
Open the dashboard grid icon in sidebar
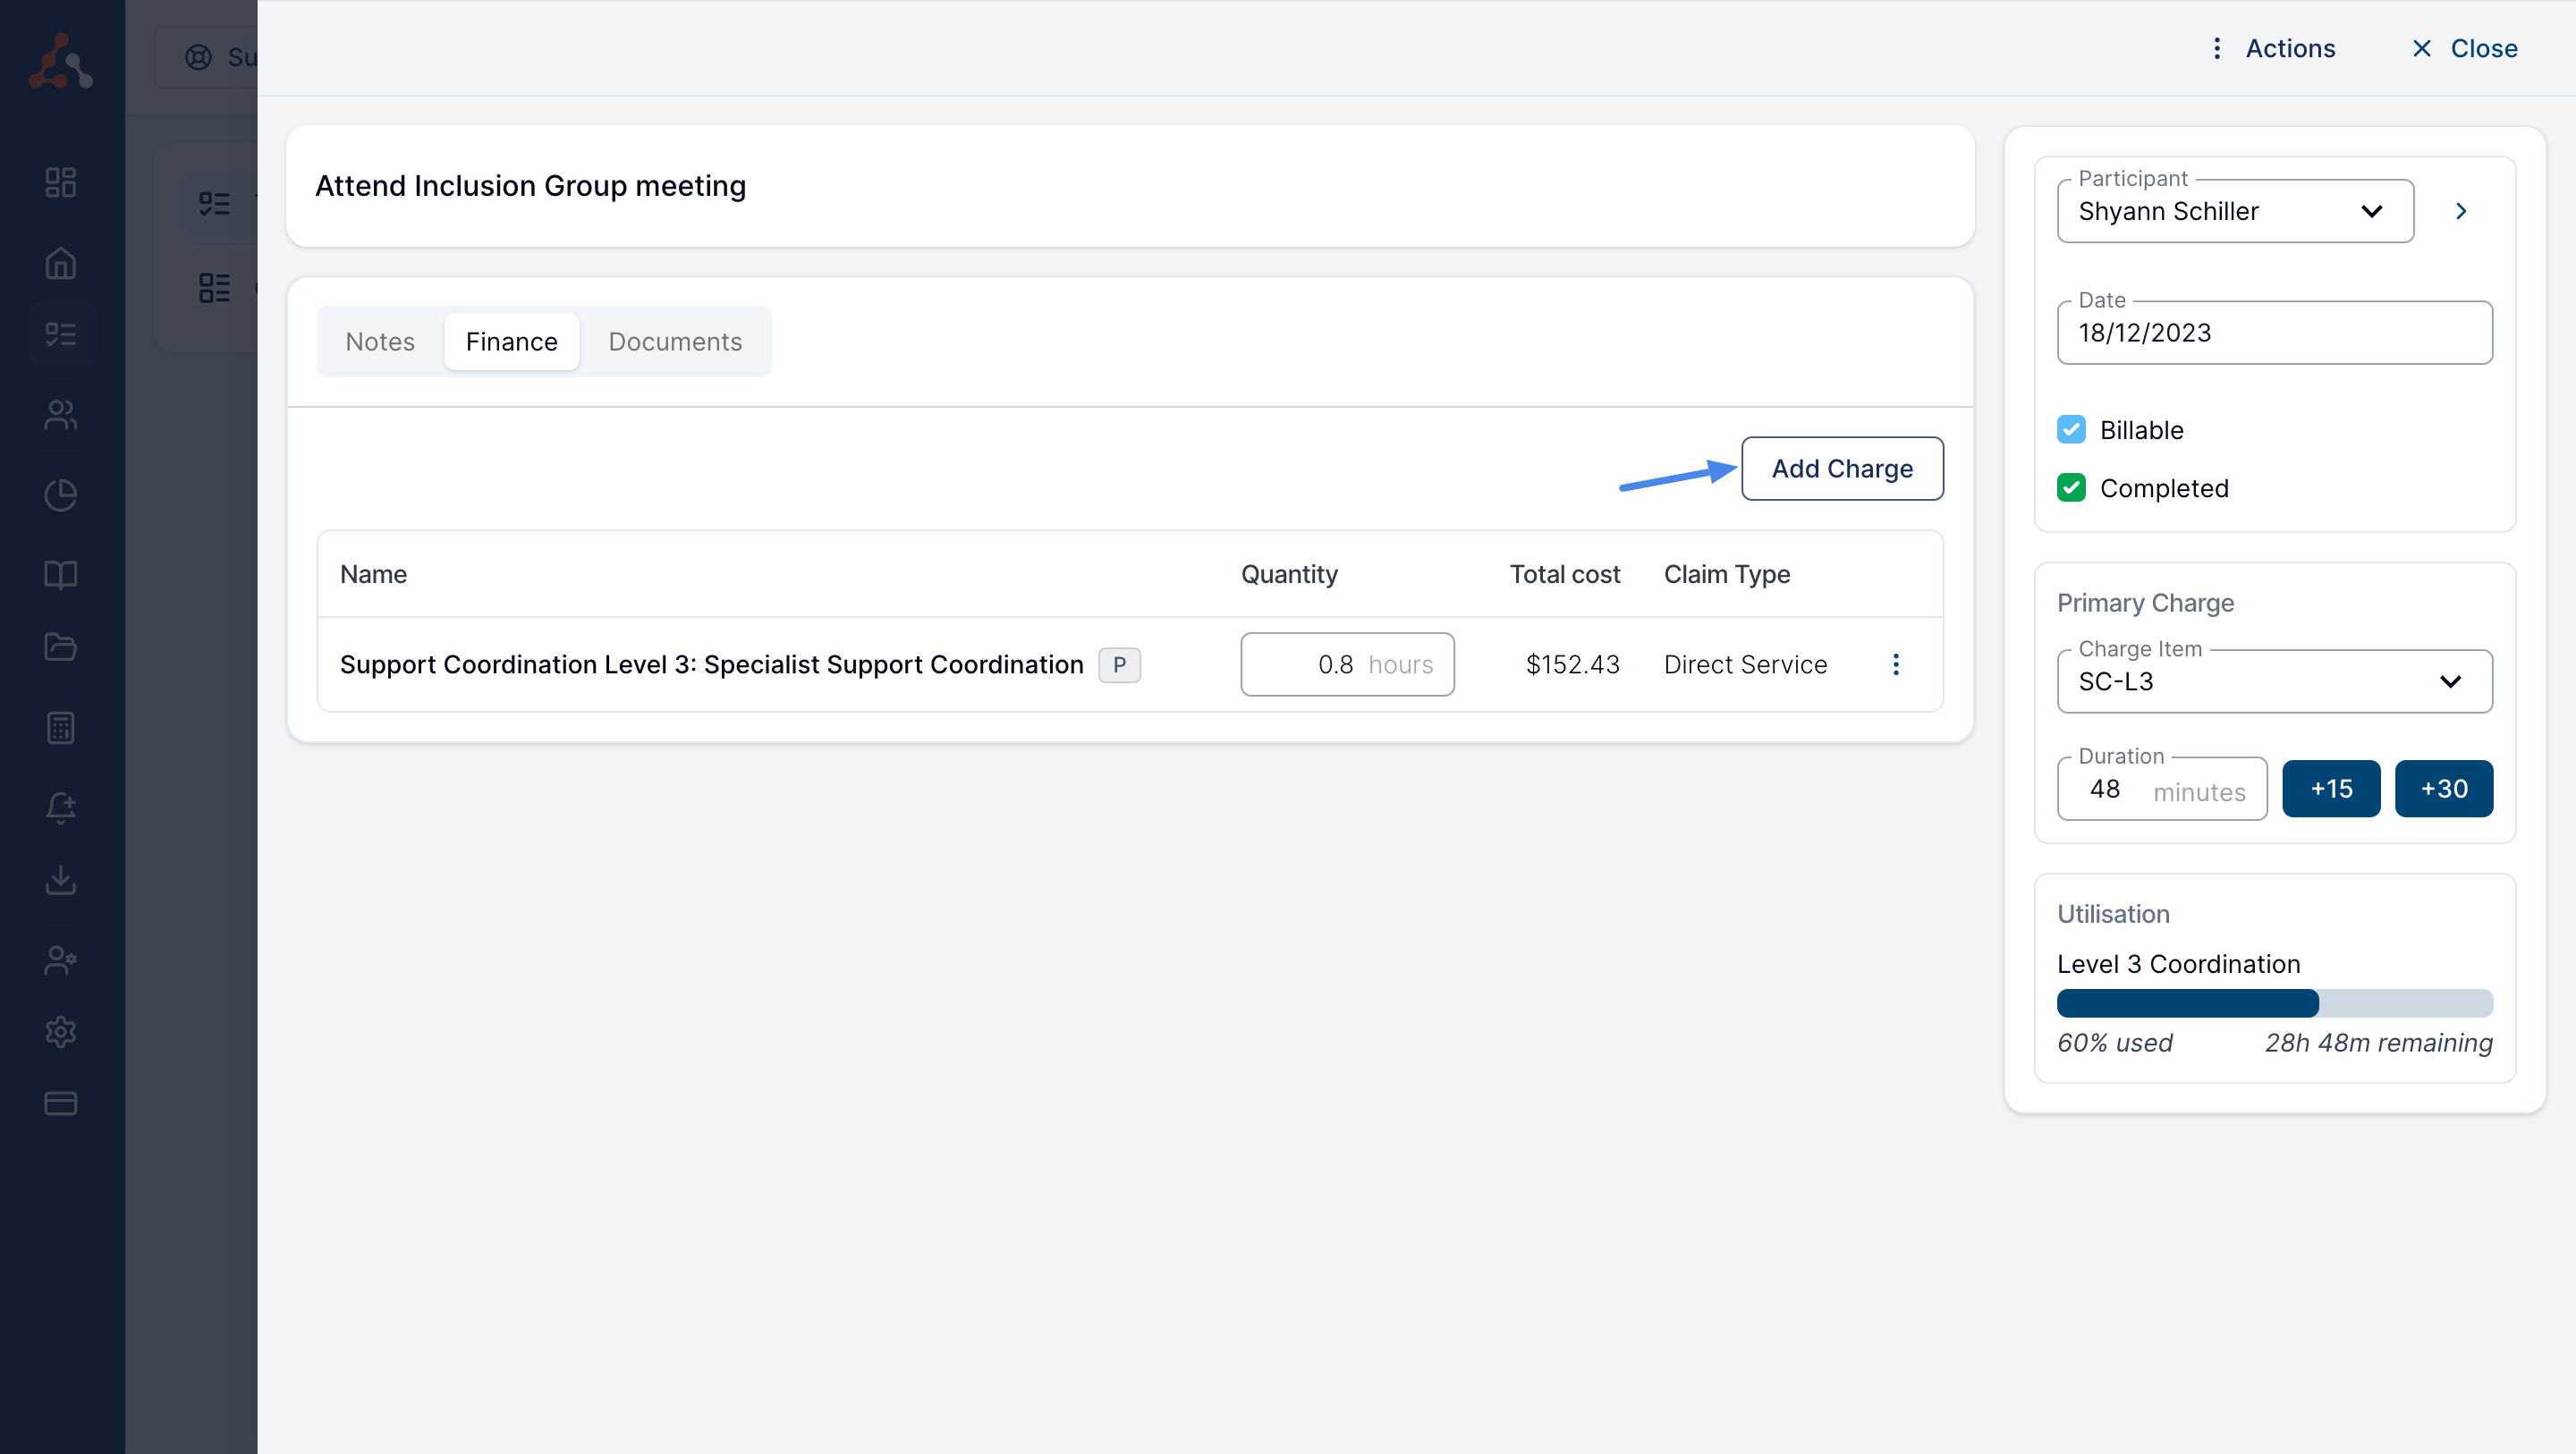pyautogui.click(x=61, y=182)
